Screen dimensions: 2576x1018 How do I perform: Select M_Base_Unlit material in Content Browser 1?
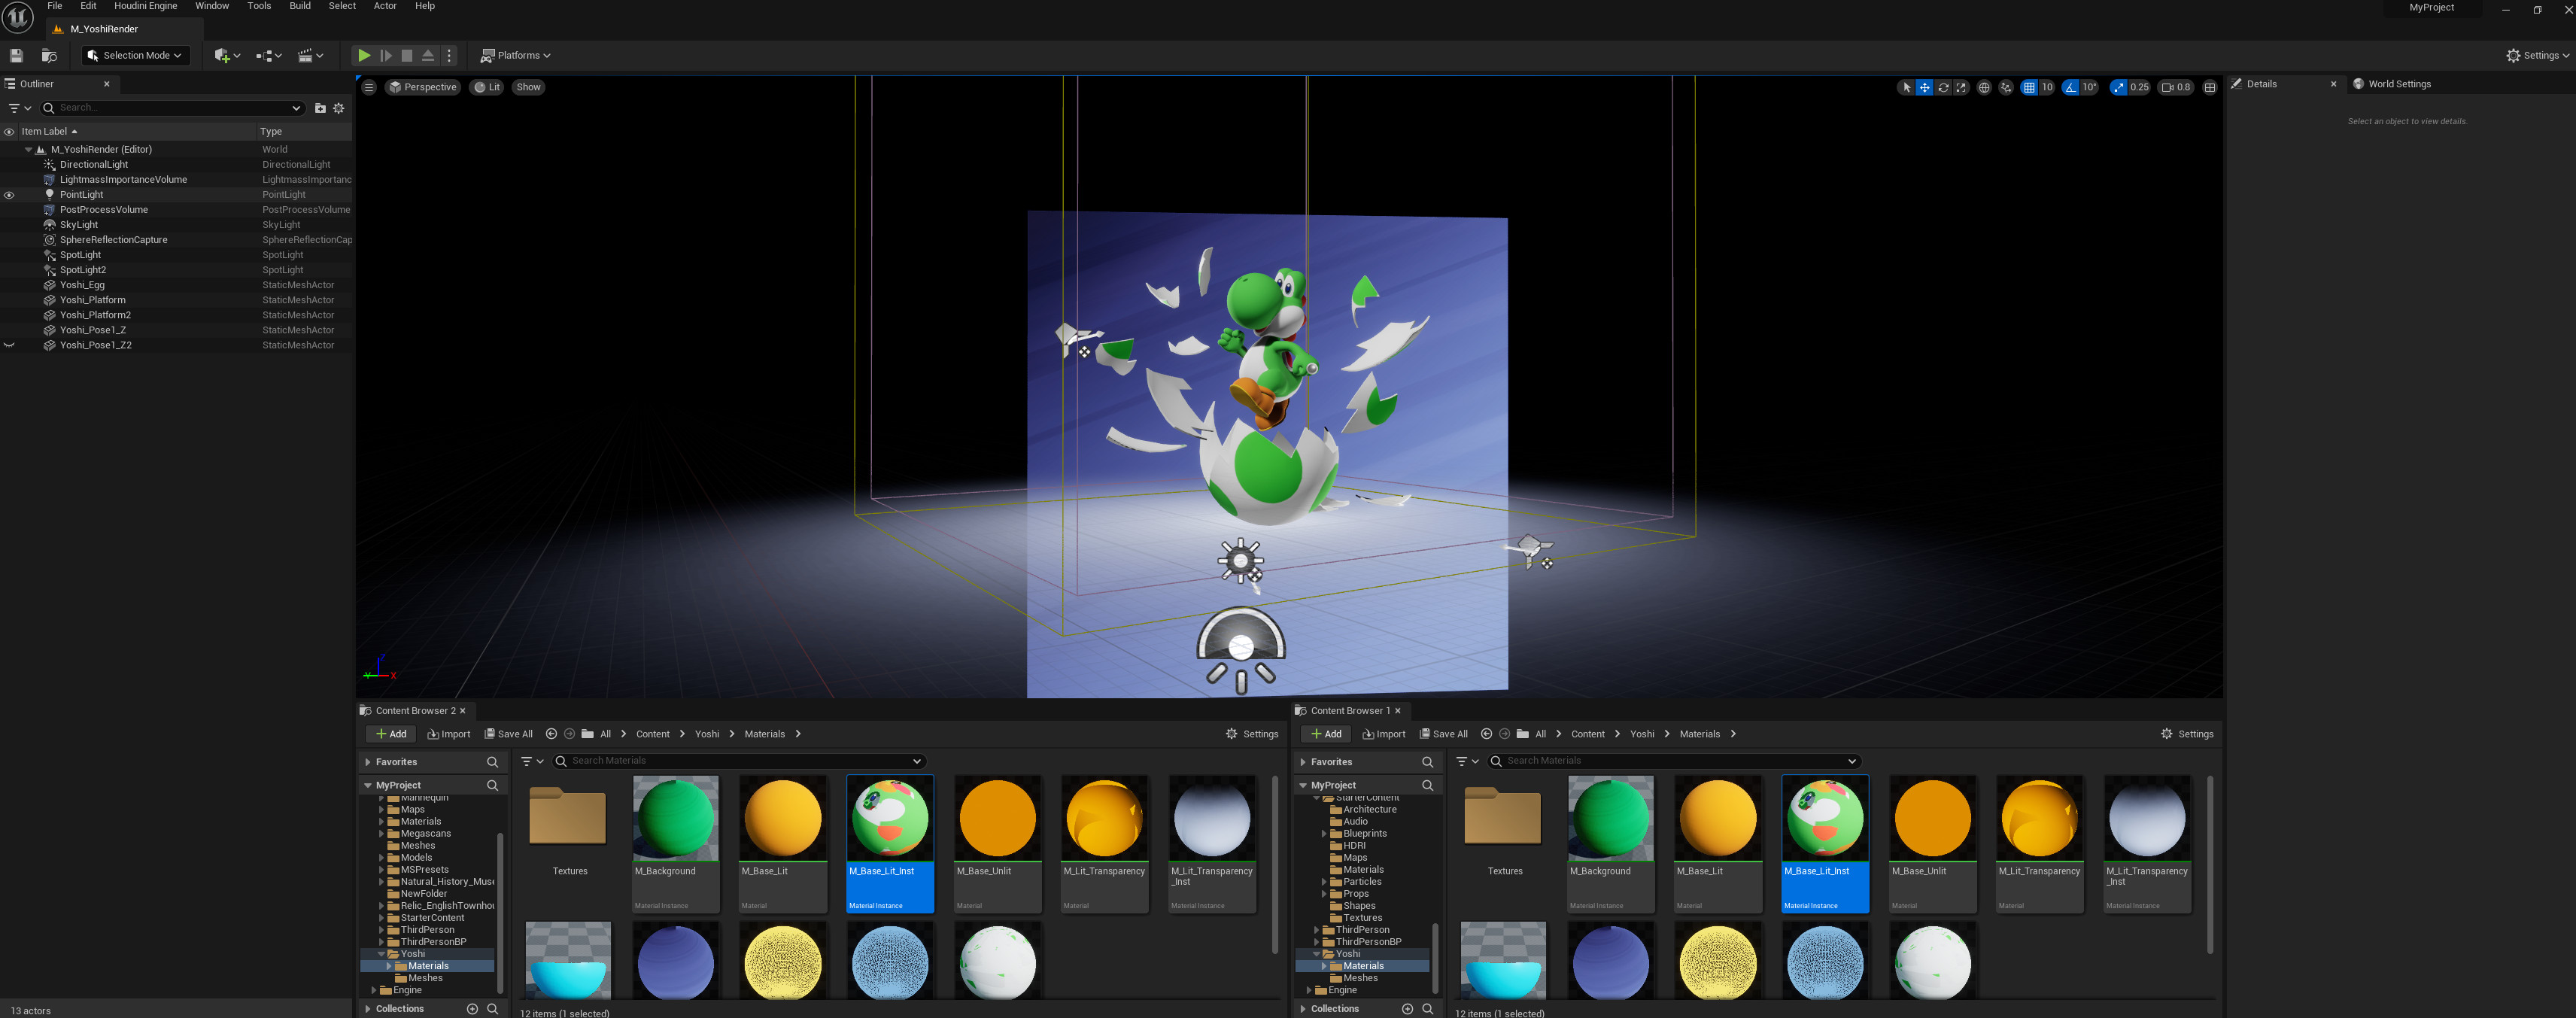pyautogui.click(x=1932, y=843)
